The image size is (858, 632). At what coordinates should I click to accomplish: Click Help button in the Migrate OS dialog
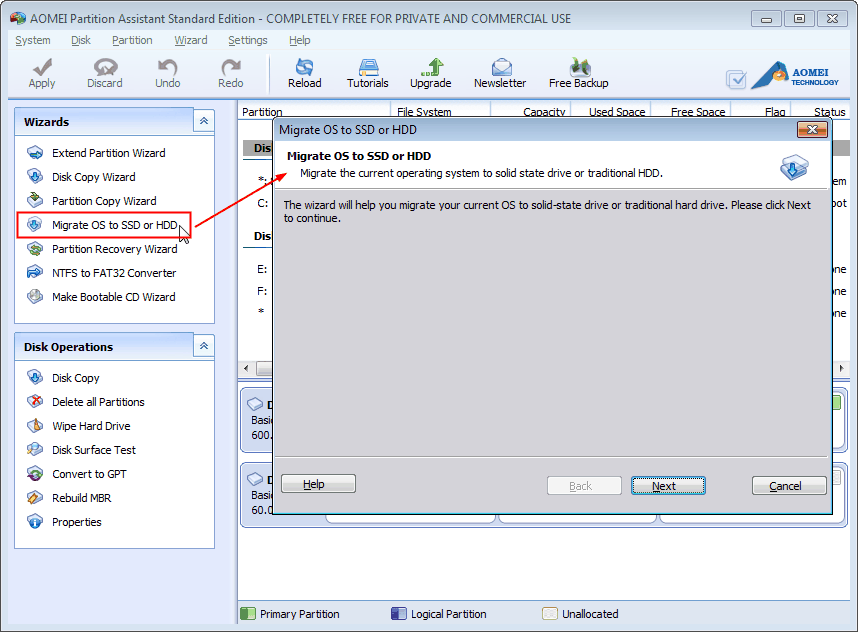click(x=318, y=484)
